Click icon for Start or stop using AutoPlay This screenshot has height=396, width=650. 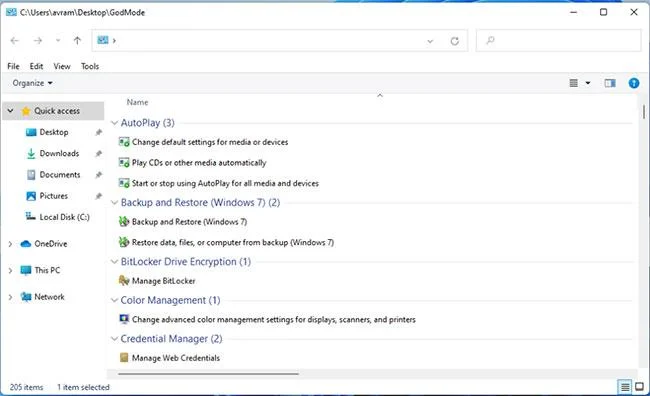pos(124,183)
